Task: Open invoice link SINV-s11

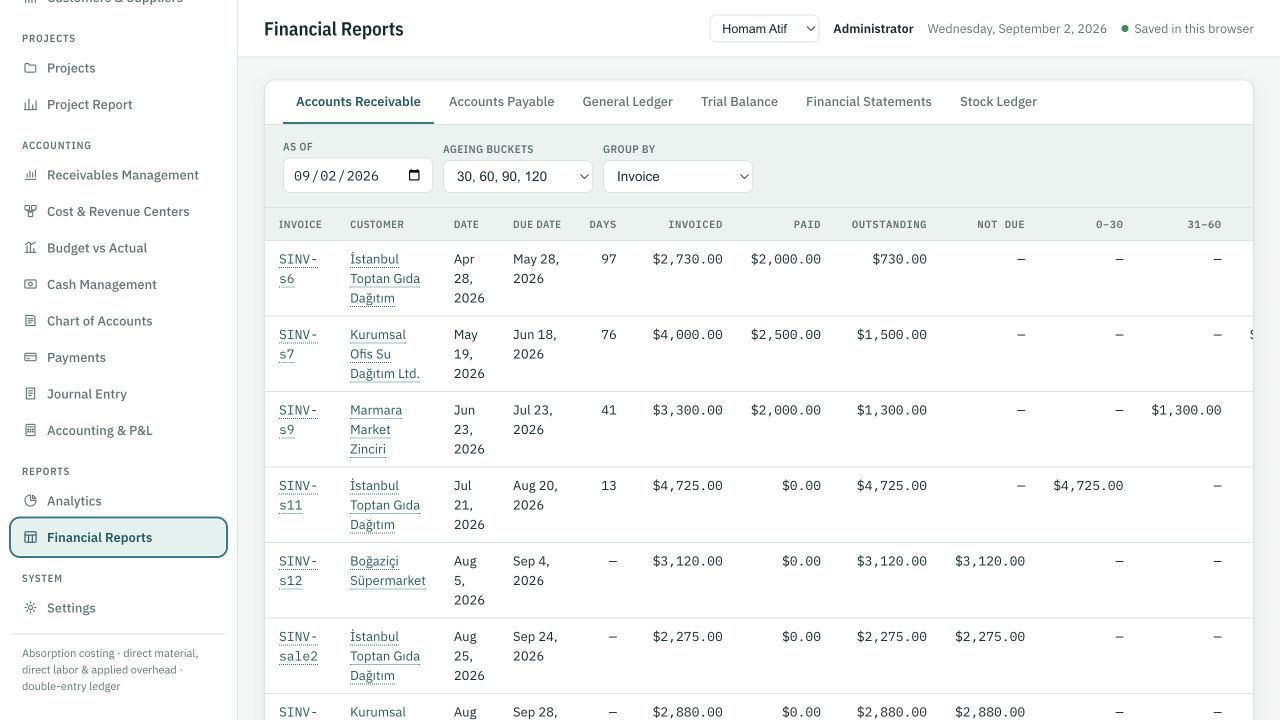Action: [x=298, y=495]
